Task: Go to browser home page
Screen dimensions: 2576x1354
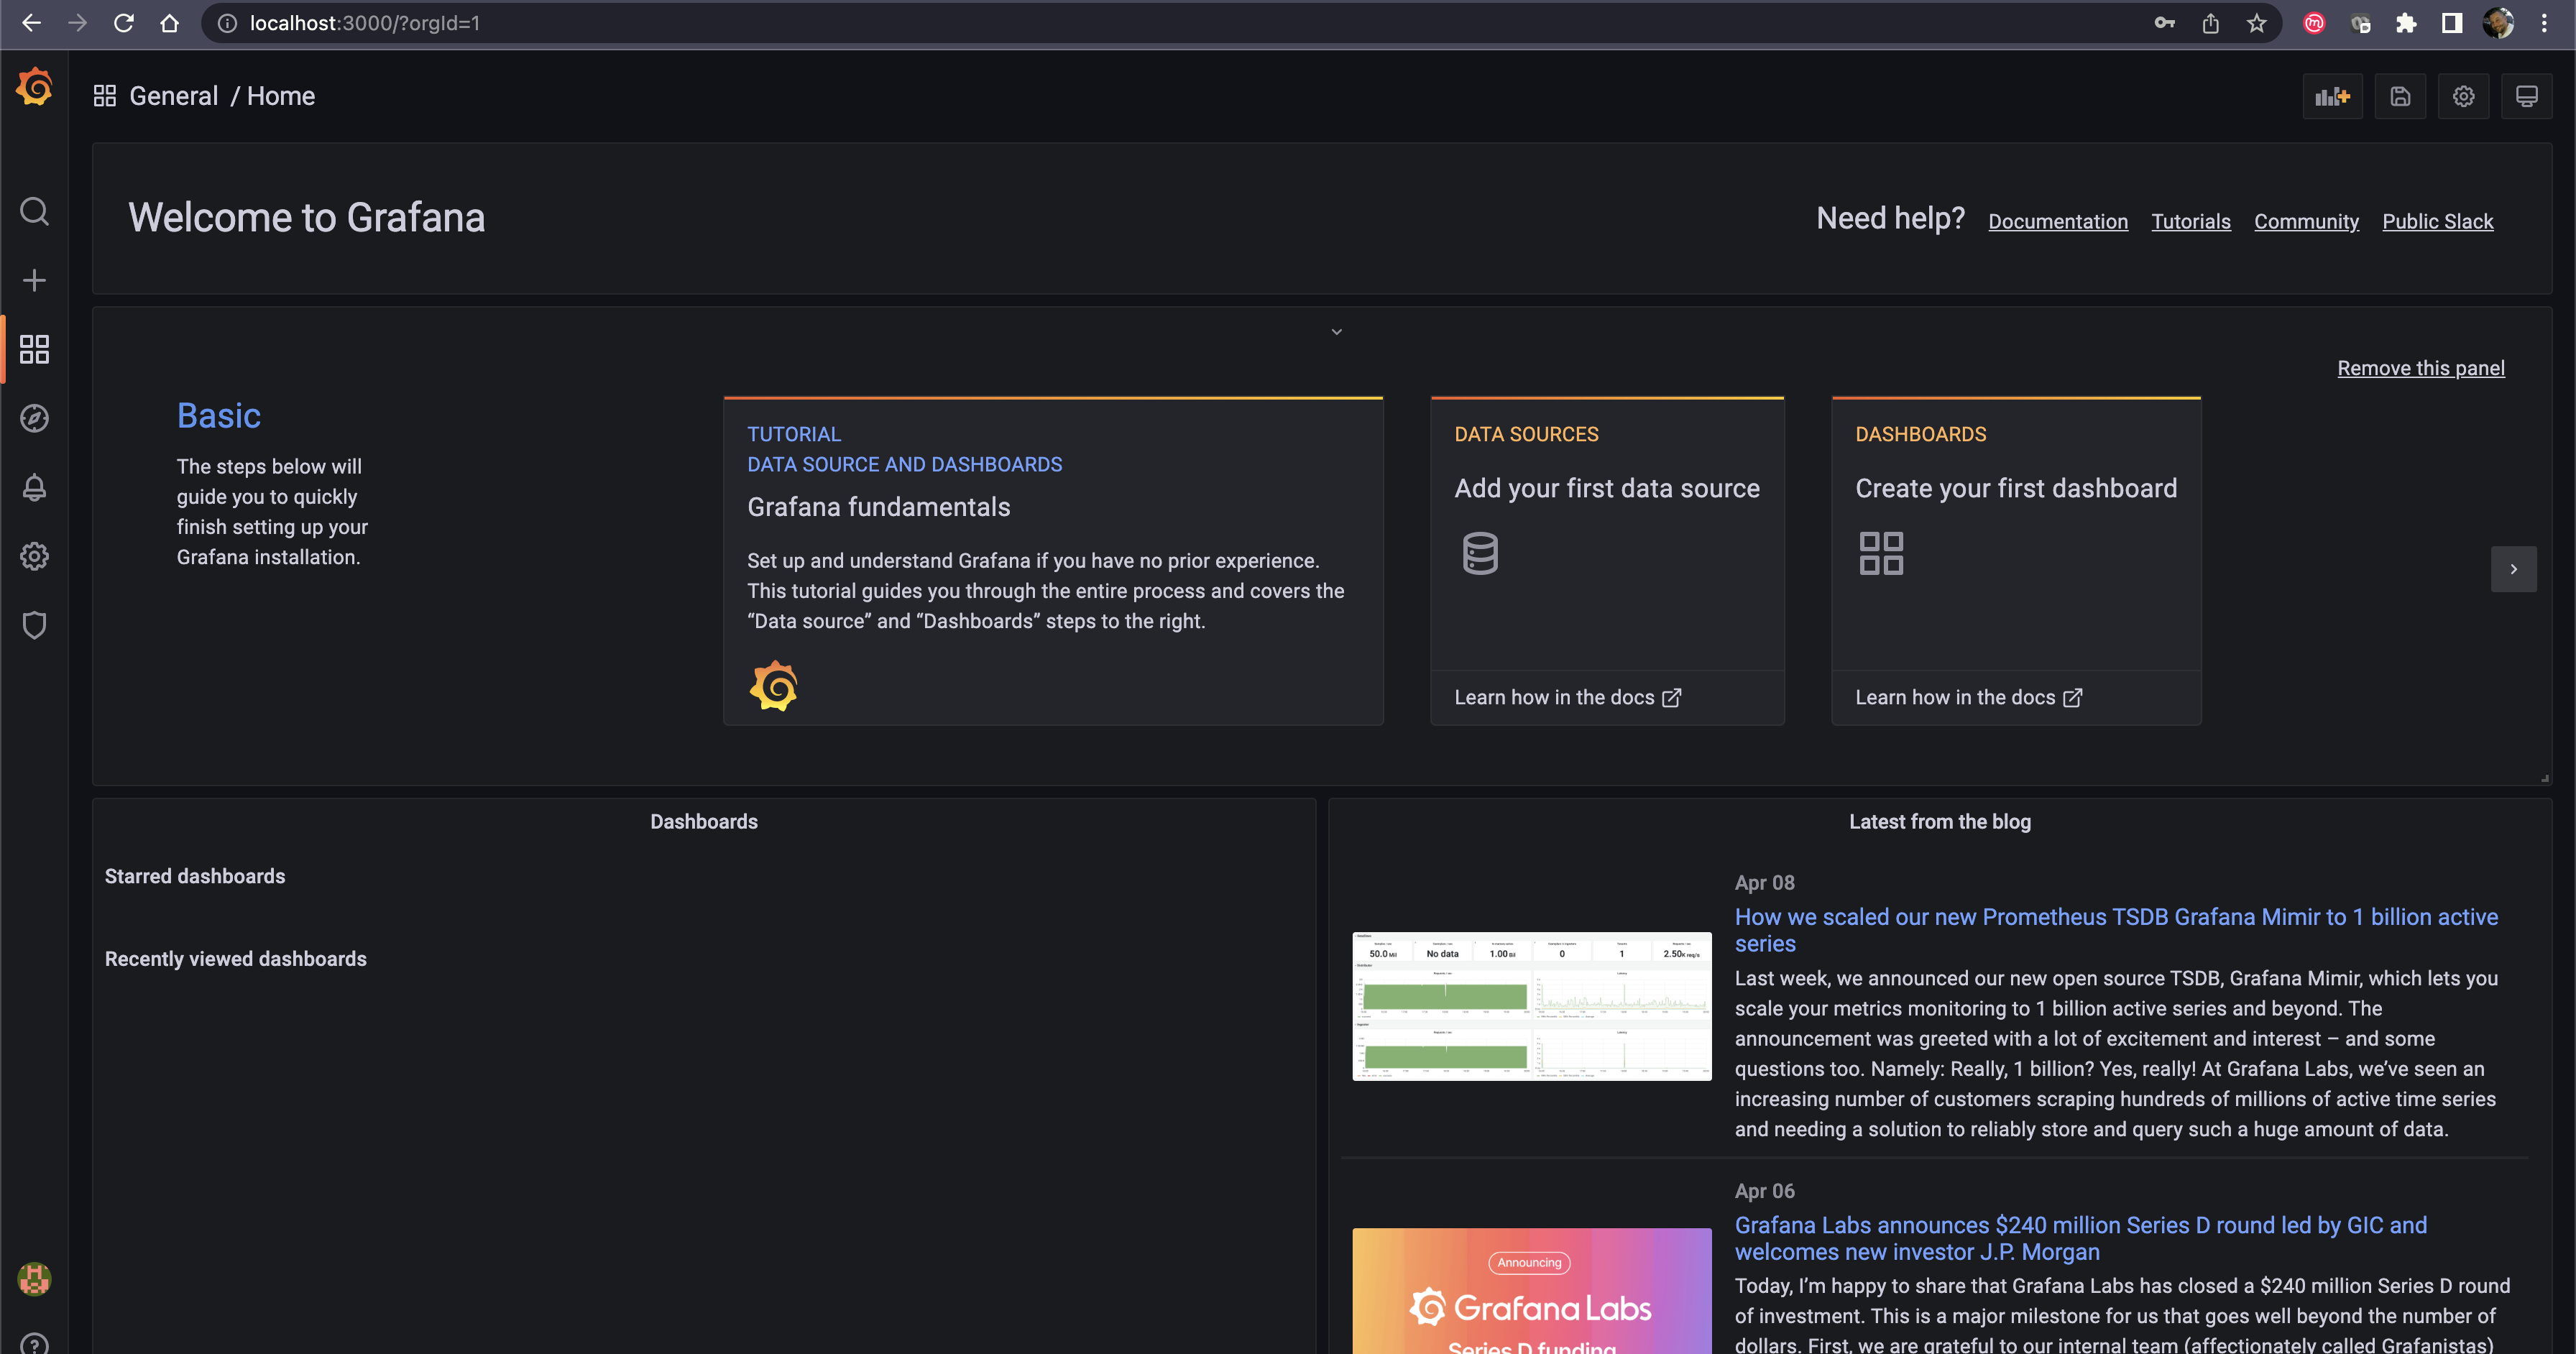Action: coord(170,23)
